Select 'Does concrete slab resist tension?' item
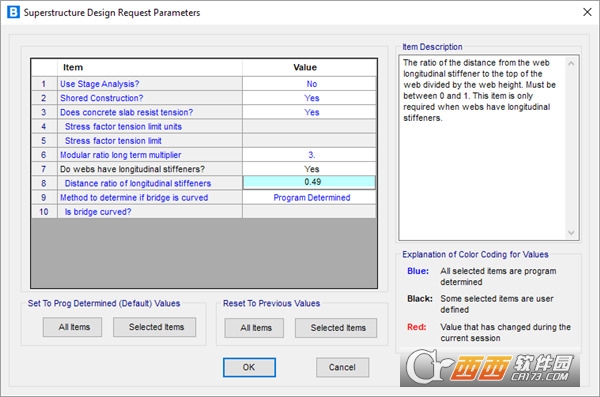Viewport: 600px width, 397px height. click(x=150, y=112)
